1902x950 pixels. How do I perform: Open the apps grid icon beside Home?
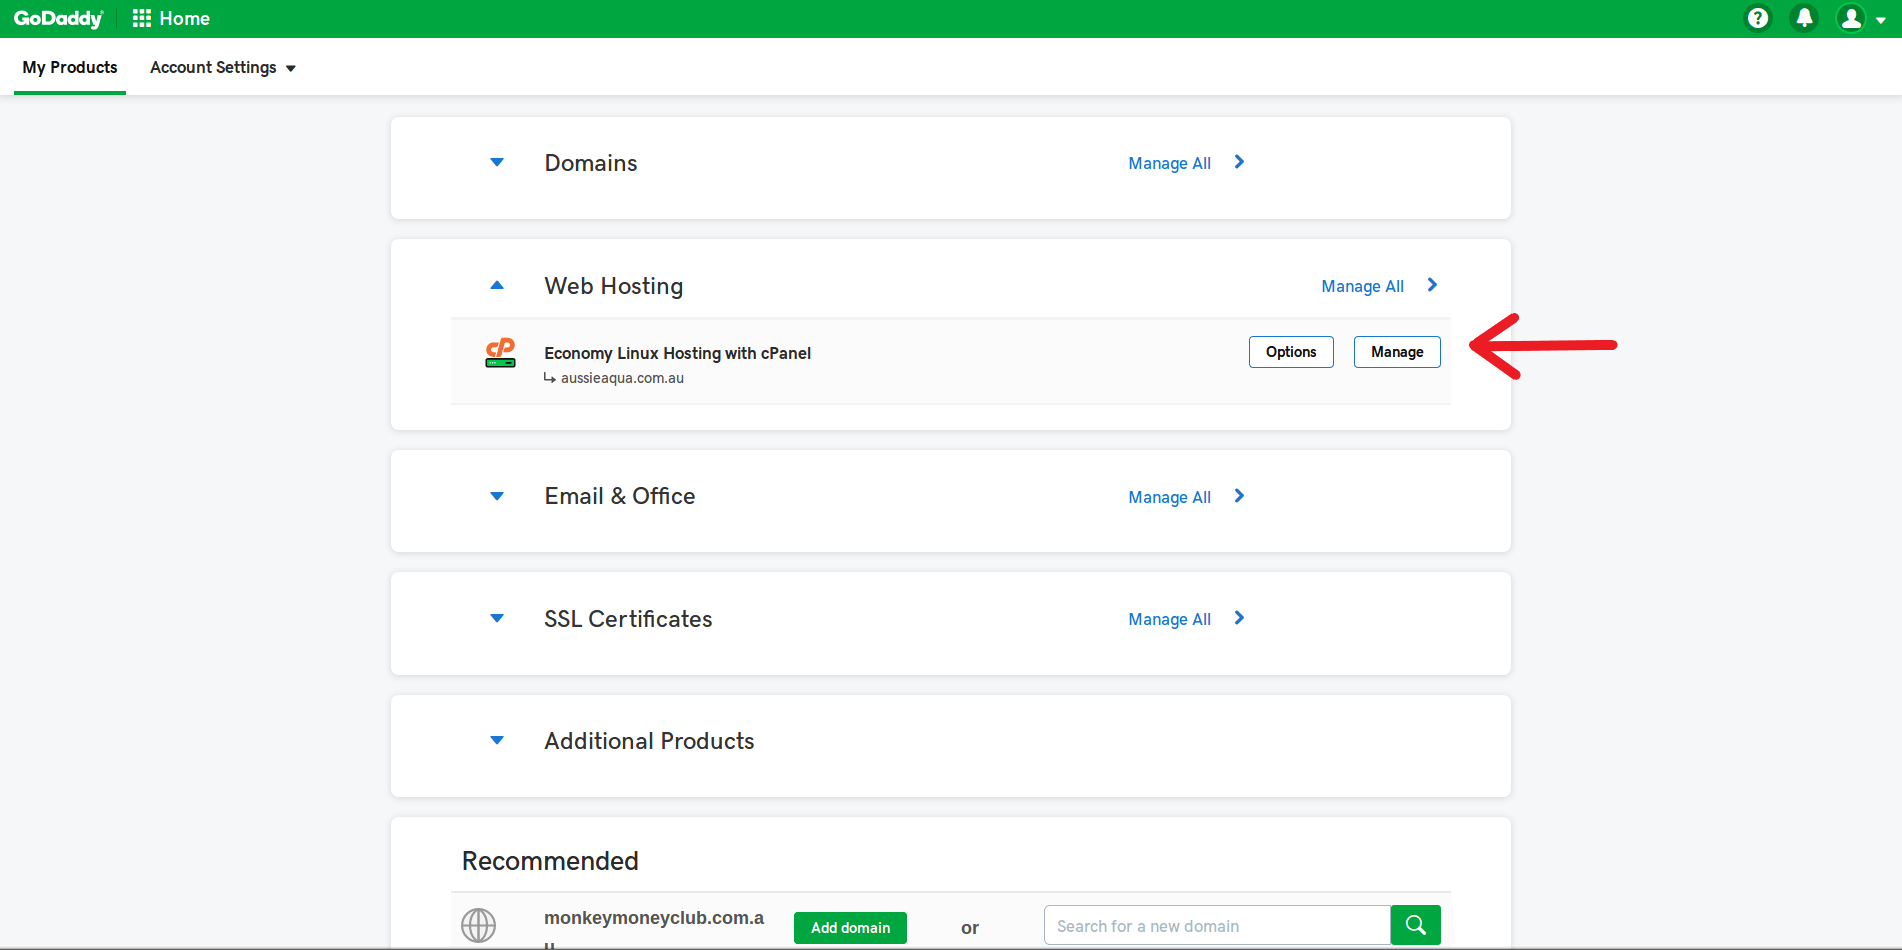(141, 18)
